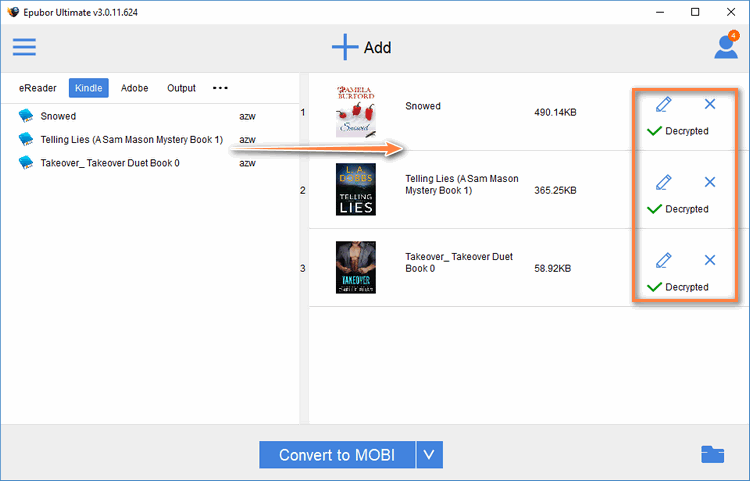Click the Epubor Ultimate app logo
The height and width of the screenshot is (481, 750).
point(13,12)
